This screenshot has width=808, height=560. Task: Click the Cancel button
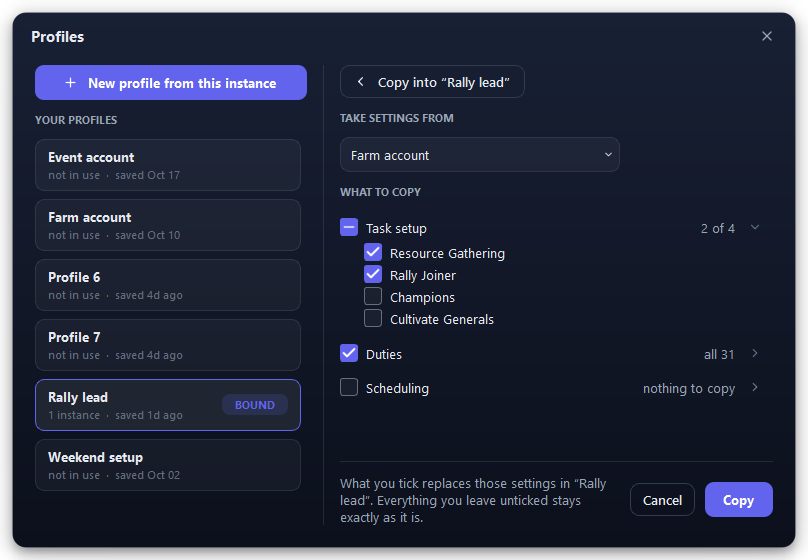(x=662, y=500)
